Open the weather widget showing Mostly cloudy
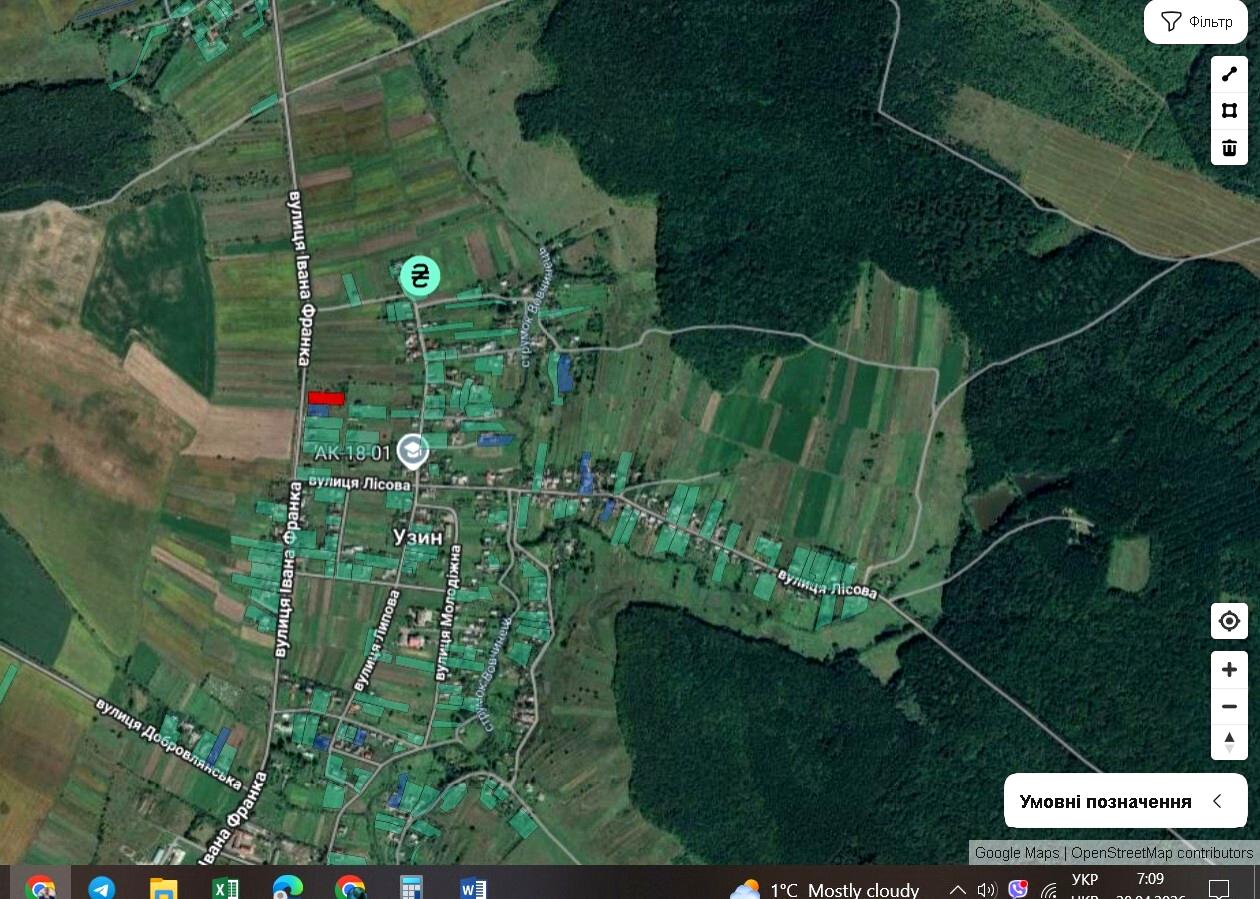 coord(825,889)
